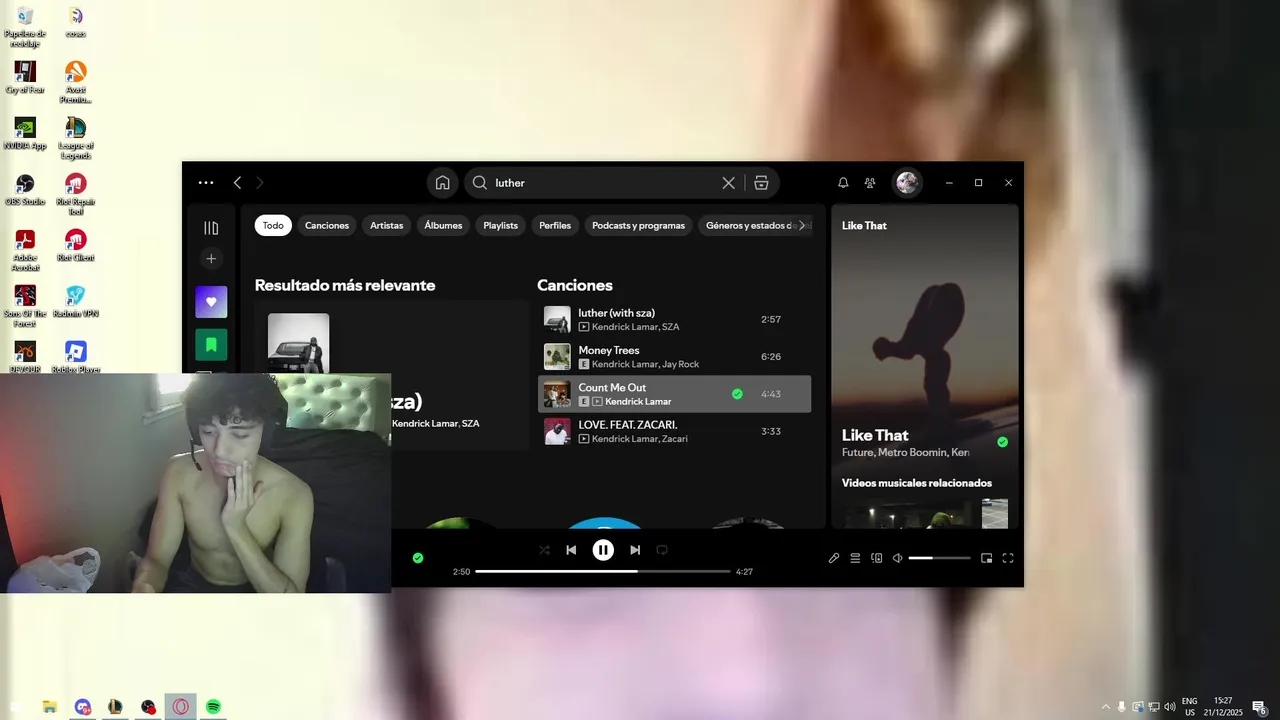1280x720 pixels.
Task: Play the song Money Trees
Action: [675, 357]
